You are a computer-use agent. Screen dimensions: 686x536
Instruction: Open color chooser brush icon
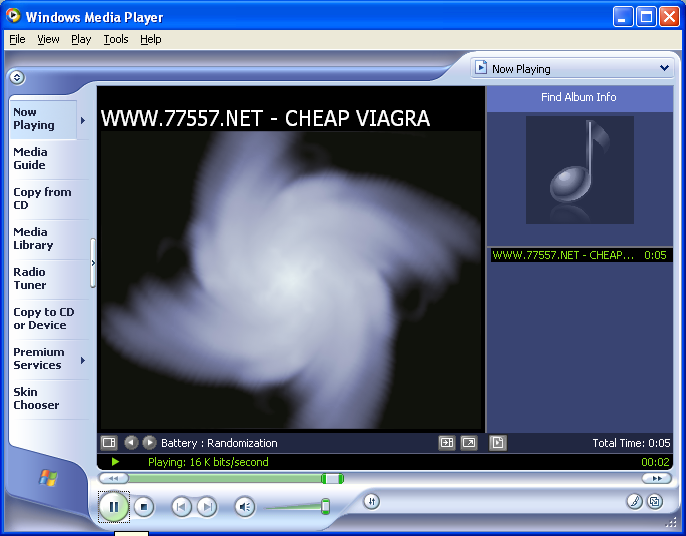[634, 501]
